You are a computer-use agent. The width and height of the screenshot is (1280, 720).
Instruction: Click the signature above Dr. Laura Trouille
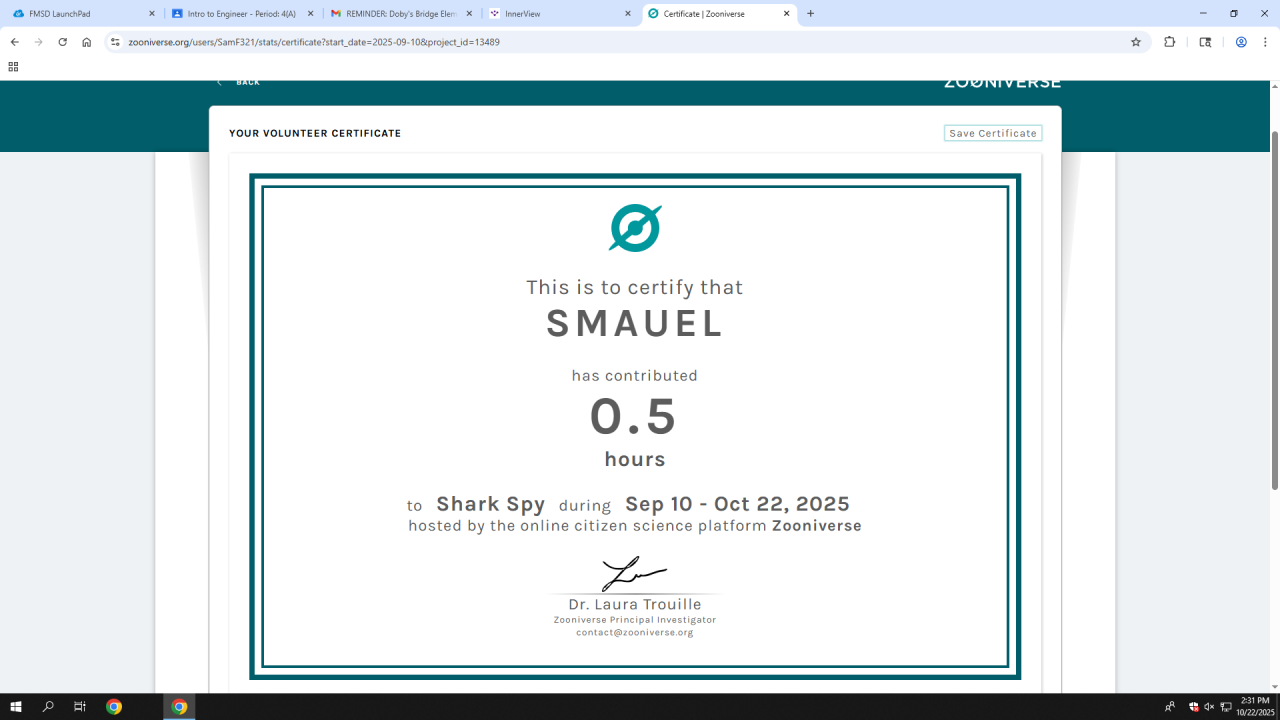[x=634, y=574]
